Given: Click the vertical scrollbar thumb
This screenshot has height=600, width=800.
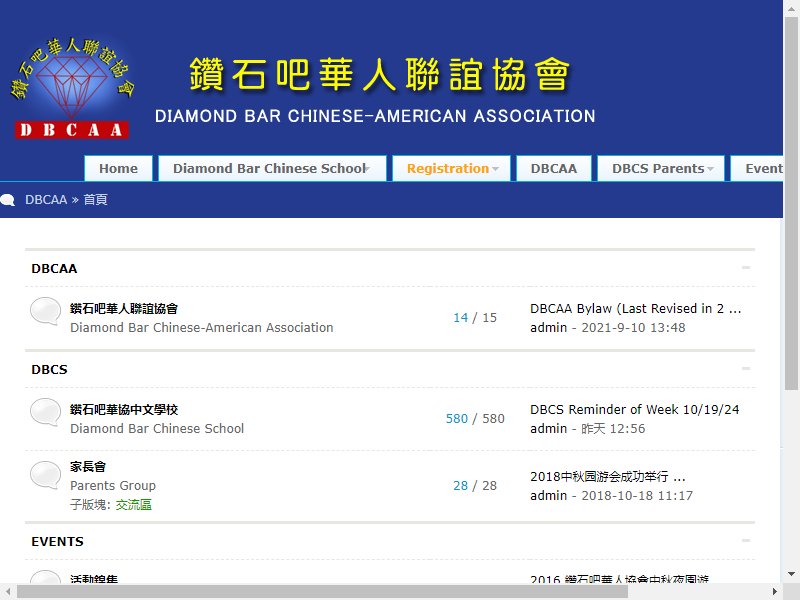Looking at the screenshot, I should [791, 203].
